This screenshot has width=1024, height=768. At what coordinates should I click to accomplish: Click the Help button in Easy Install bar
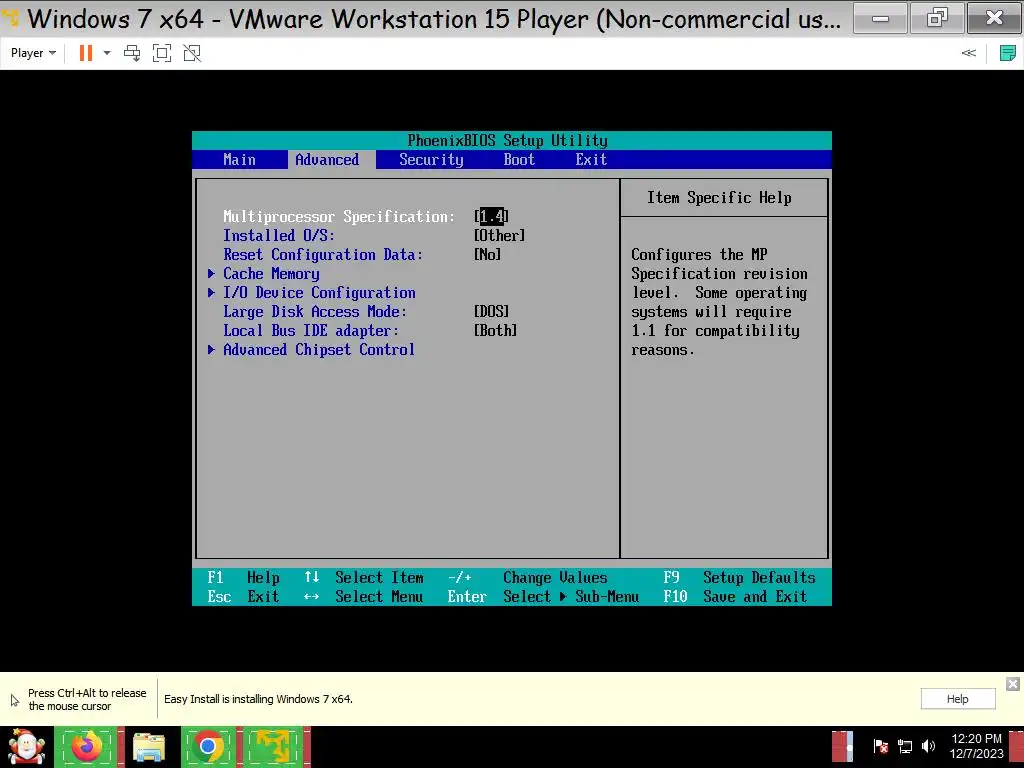(957, 699)
